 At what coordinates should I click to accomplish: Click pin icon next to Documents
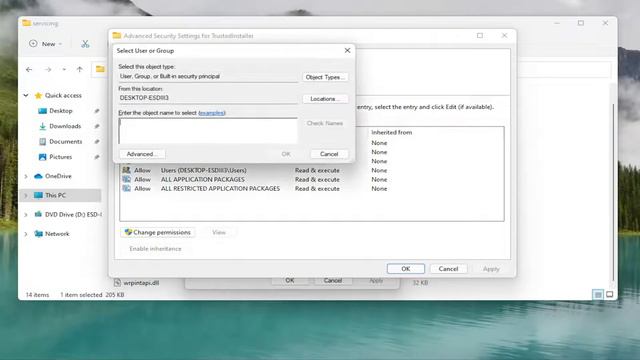[x=97, y=142]
